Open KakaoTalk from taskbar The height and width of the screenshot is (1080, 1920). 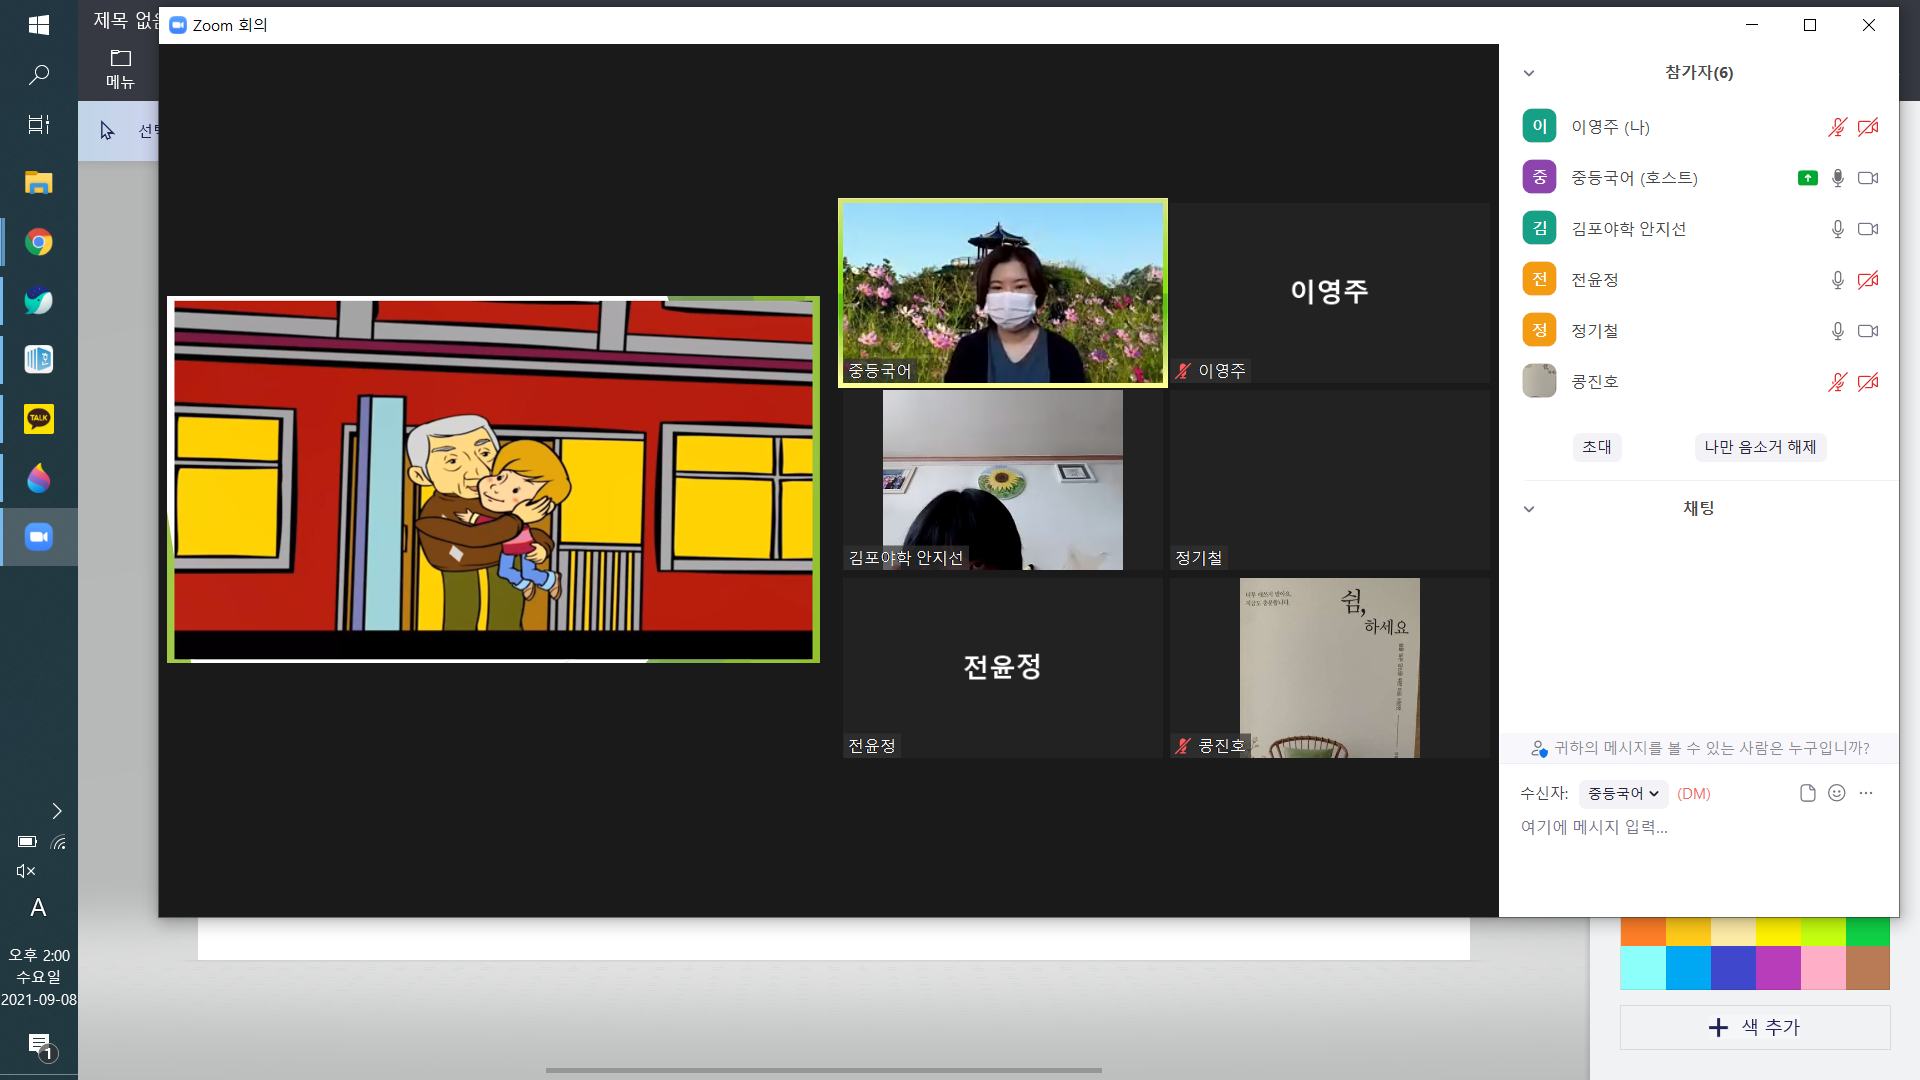tap(39, 419)
